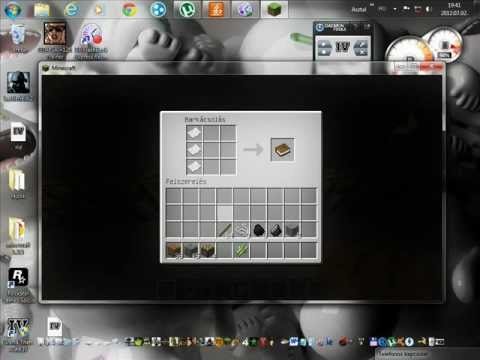480x360 pixels.
Task: Switch to the orange app taskbar button
Action: (216, 9)
